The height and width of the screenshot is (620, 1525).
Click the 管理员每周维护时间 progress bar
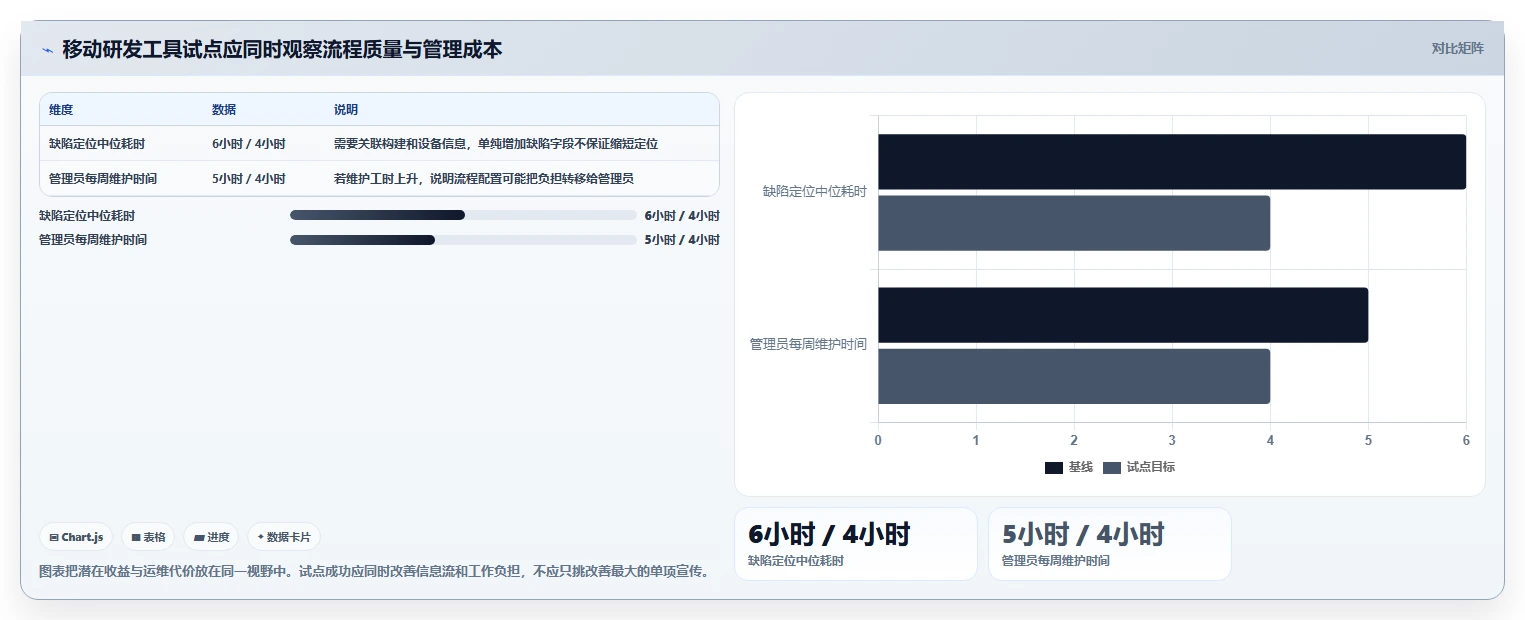coord(463,240)
